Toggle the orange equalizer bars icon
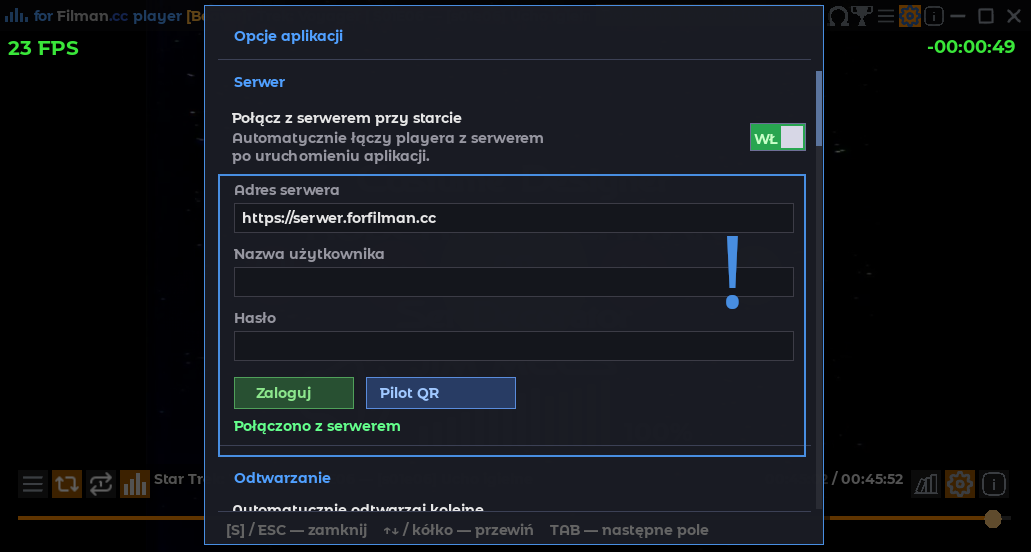Viewport: 1031px width, 552px height. pos(135,484)
